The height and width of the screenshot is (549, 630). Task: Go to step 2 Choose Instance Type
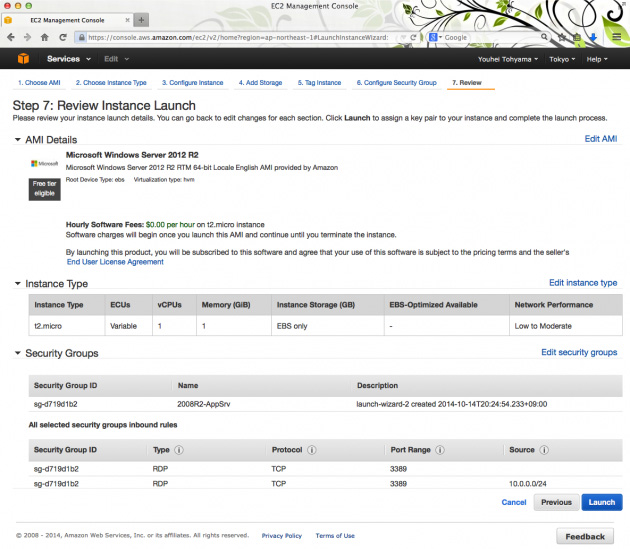coord(111,83)
